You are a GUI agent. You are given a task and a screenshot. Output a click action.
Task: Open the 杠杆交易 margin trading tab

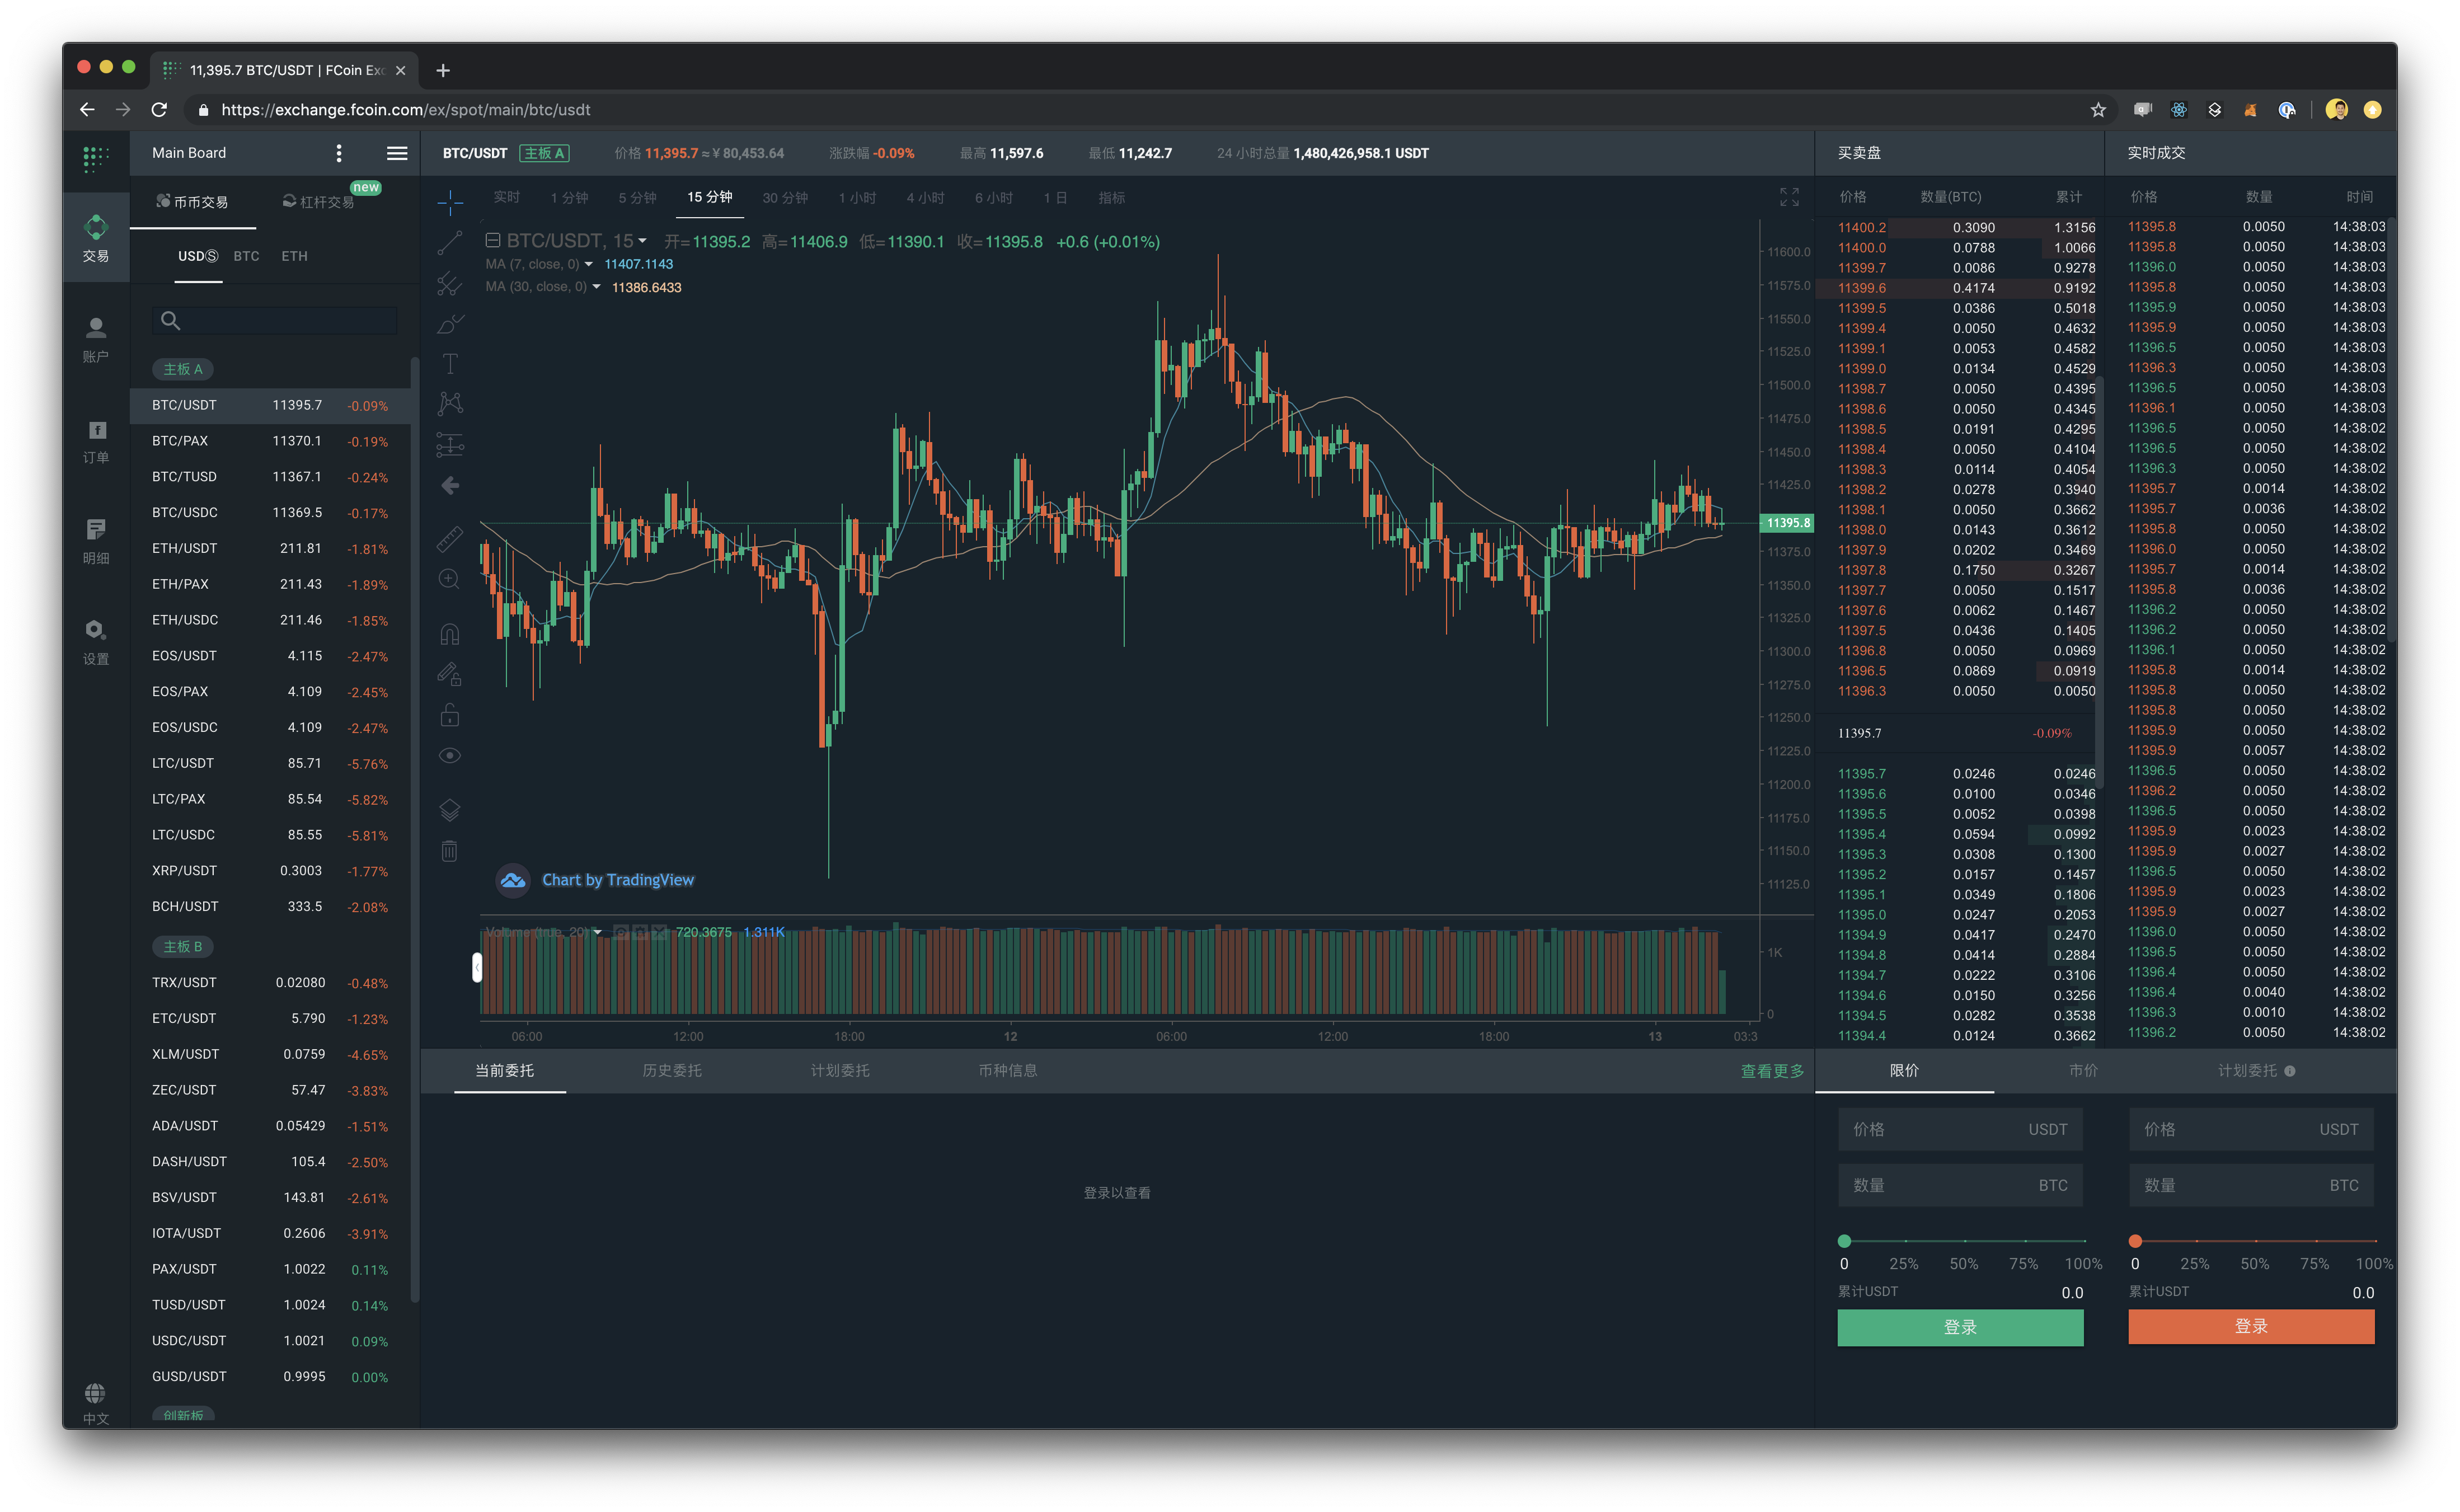319,202
